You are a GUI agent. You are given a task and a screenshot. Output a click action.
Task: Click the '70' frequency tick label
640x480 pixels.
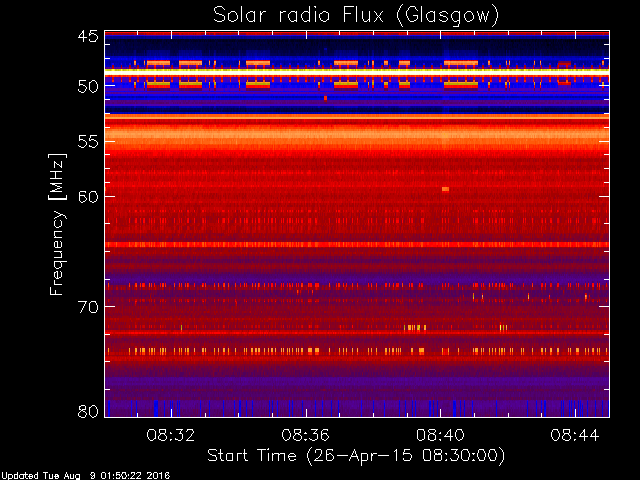[88, 307]
